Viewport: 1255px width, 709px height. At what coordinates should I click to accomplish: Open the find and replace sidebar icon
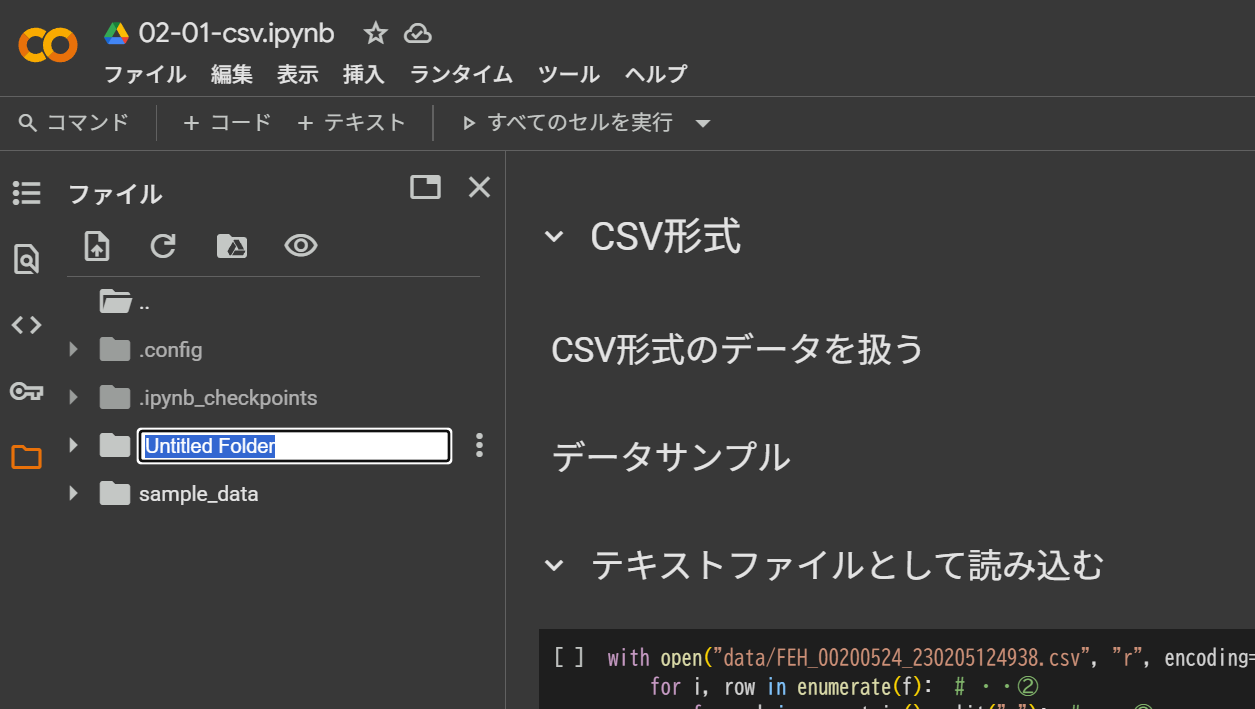[x=26, y=259]
